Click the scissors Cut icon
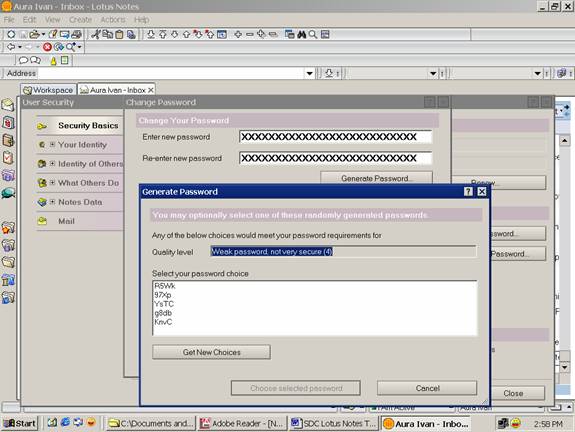 [x=96, y=34]
